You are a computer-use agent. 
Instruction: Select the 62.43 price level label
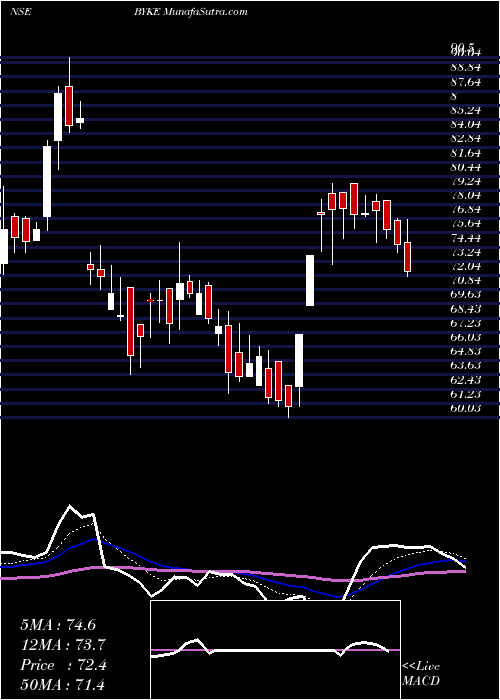coord(466,380)
